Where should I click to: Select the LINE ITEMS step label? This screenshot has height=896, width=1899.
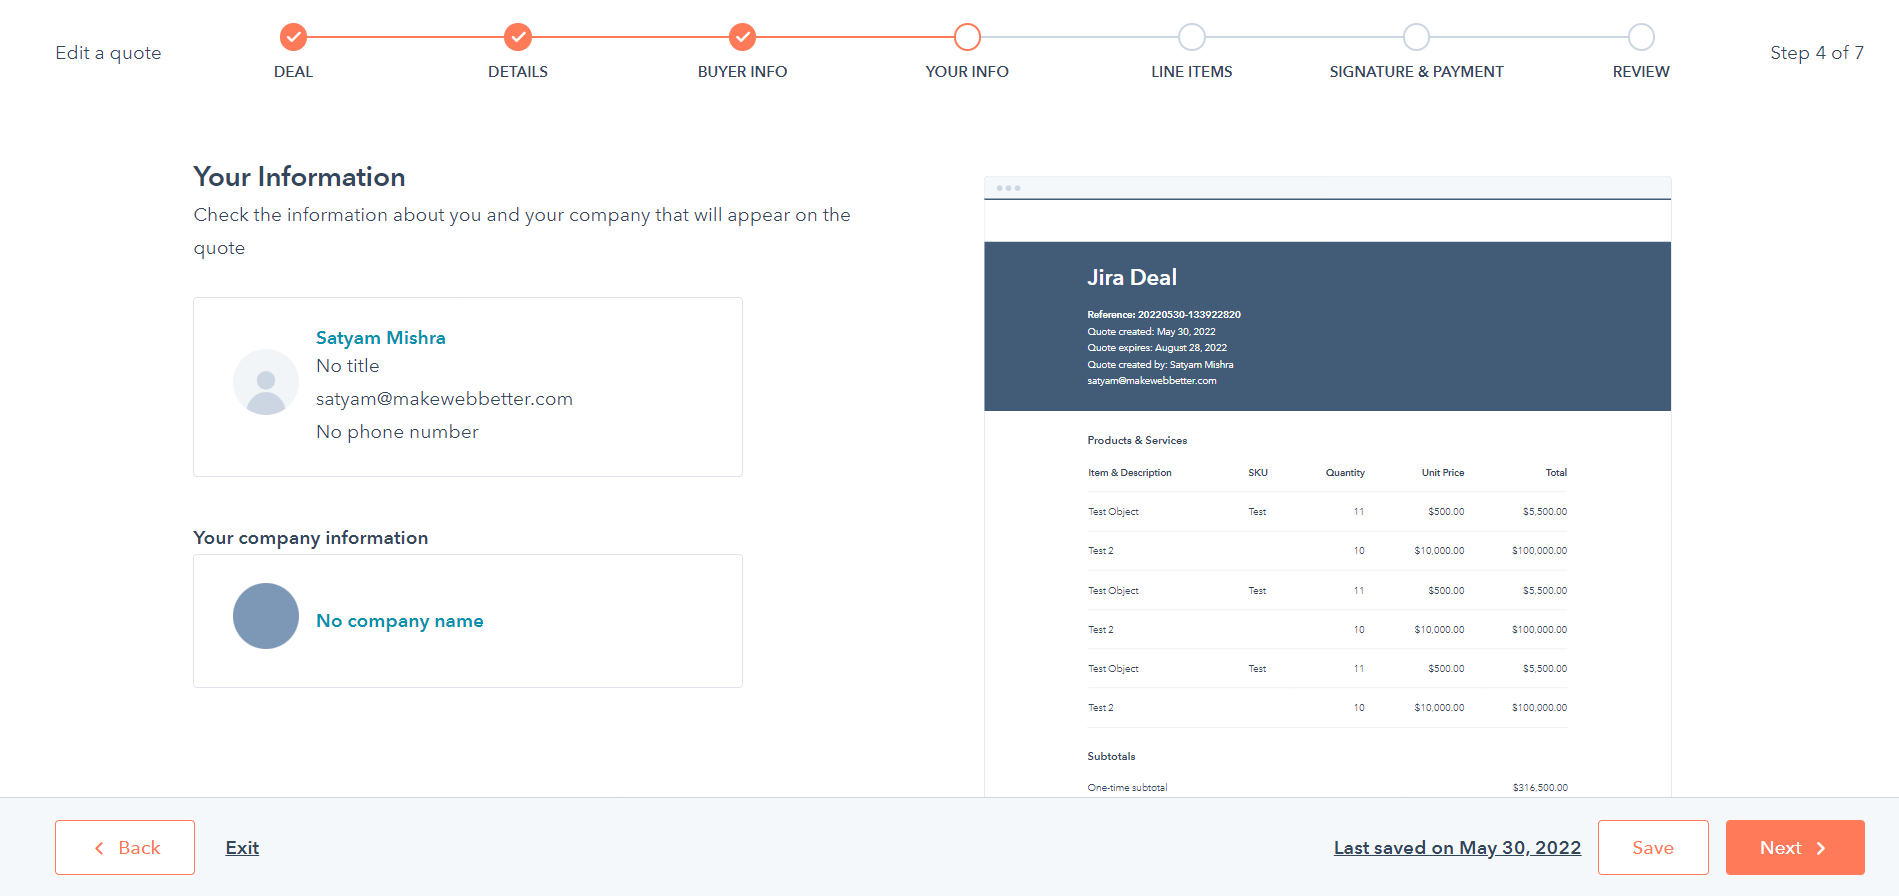click(x=1191, y=72)
